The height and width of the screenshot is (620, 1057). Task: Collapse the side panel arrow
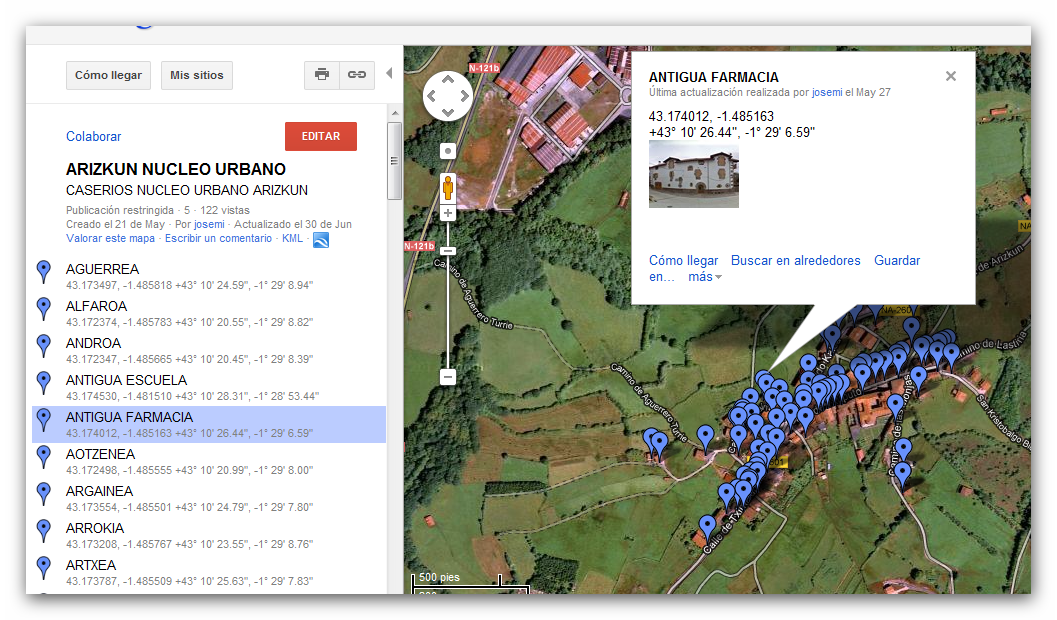[x=389, y=73]
